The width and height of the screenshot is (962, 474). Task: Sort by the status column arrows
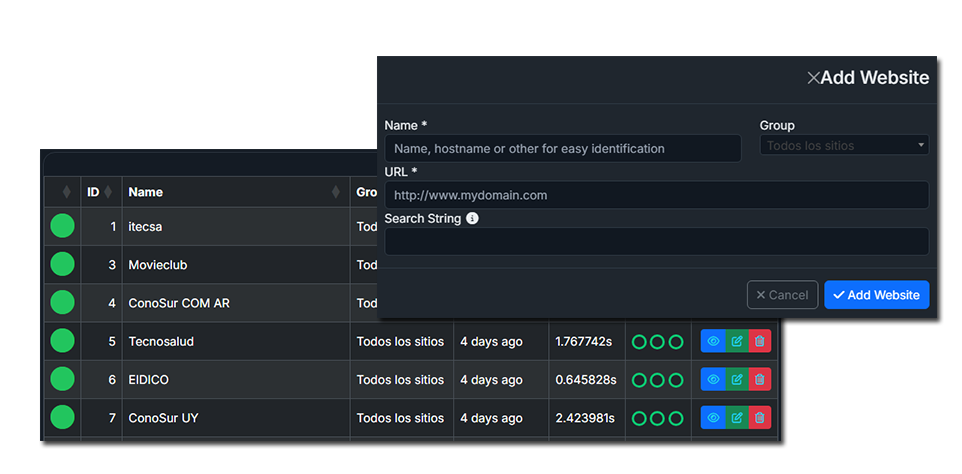tap(66, 192)
